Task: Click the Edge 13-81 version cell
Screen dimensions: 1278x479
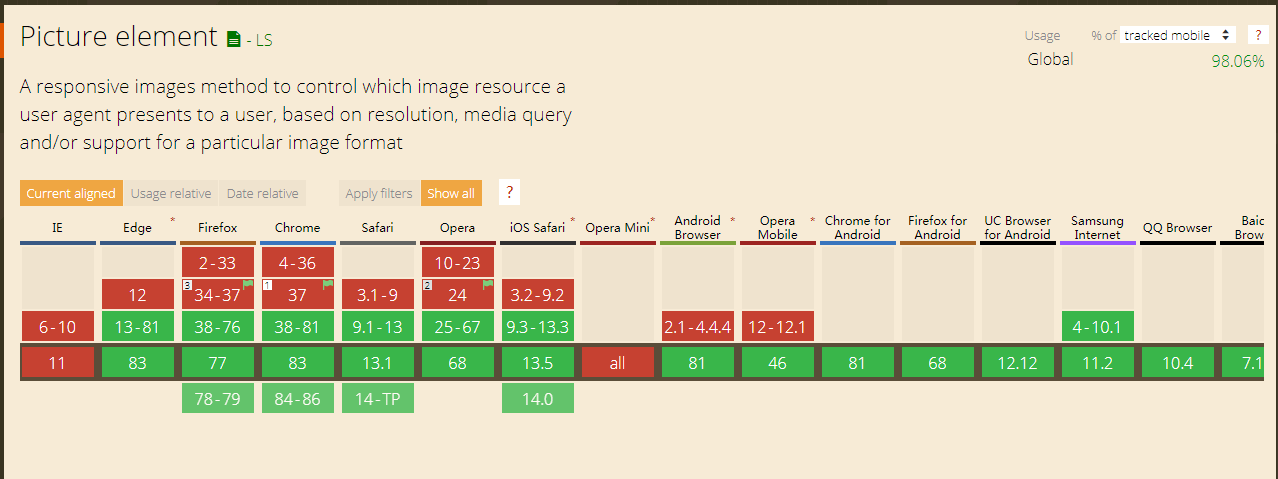Action: (x=137, y=326)
